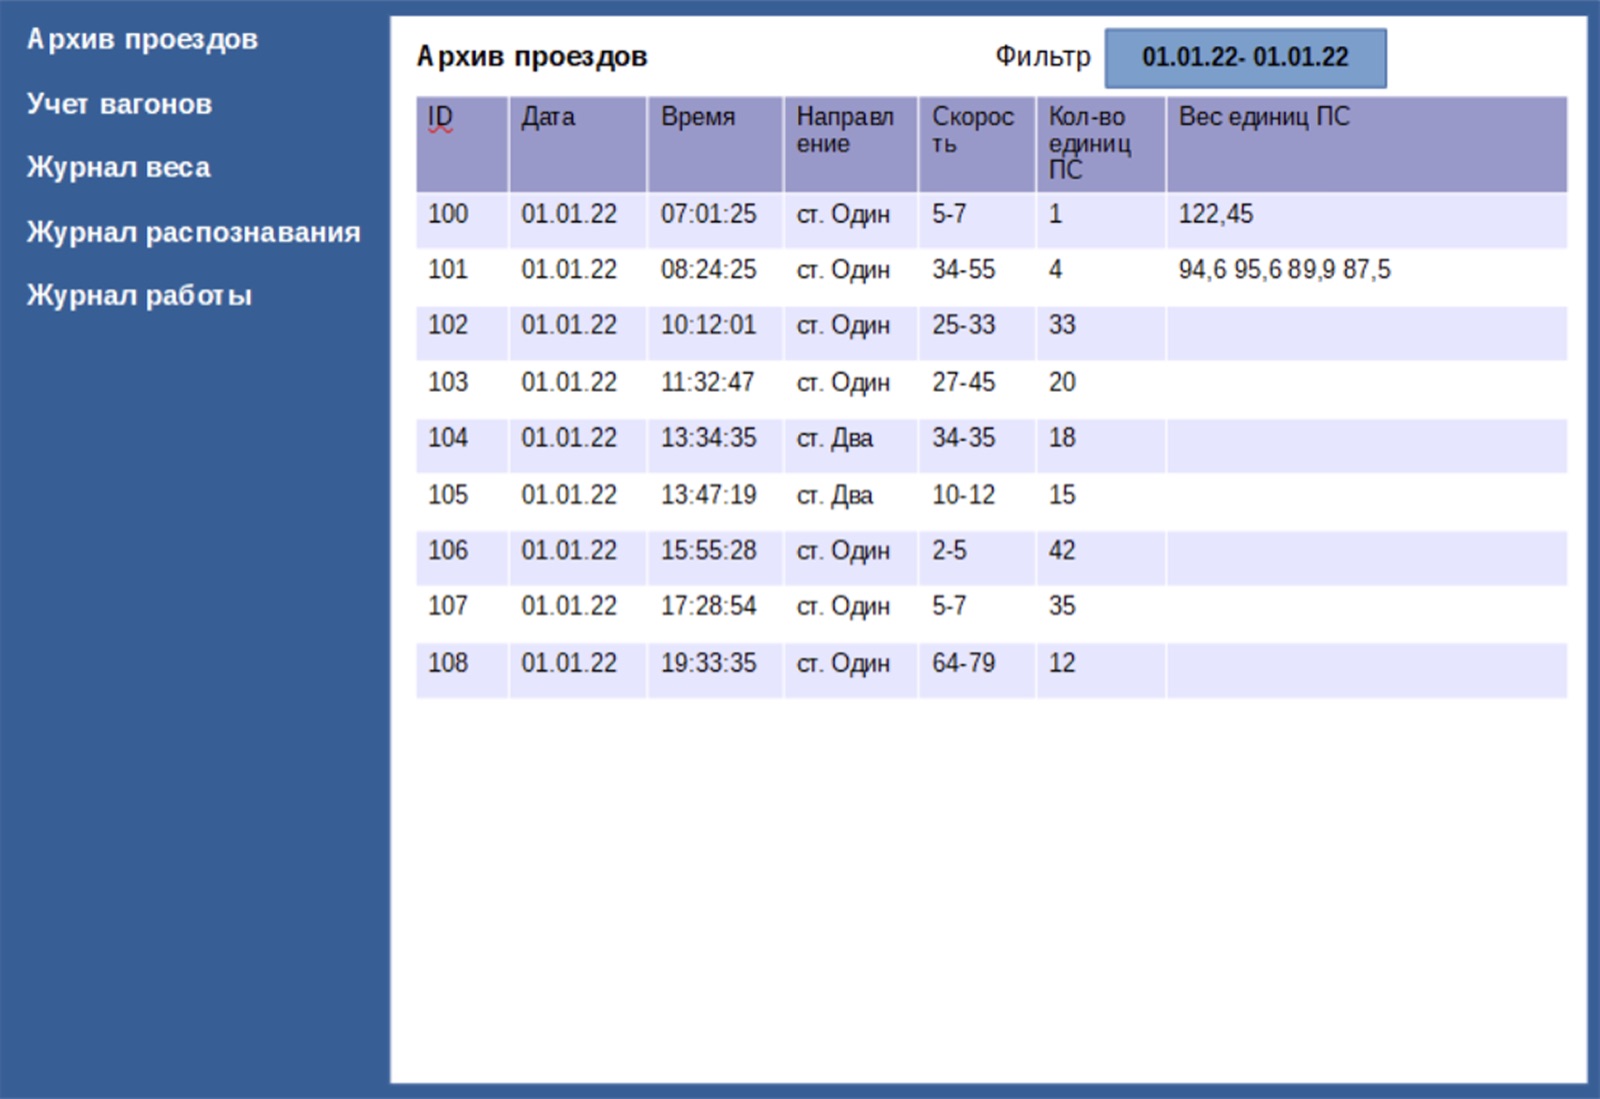This screenshot has height=1099, width=1600.
Task: Click speed value 2-5
Action: [x=949, y=551]
